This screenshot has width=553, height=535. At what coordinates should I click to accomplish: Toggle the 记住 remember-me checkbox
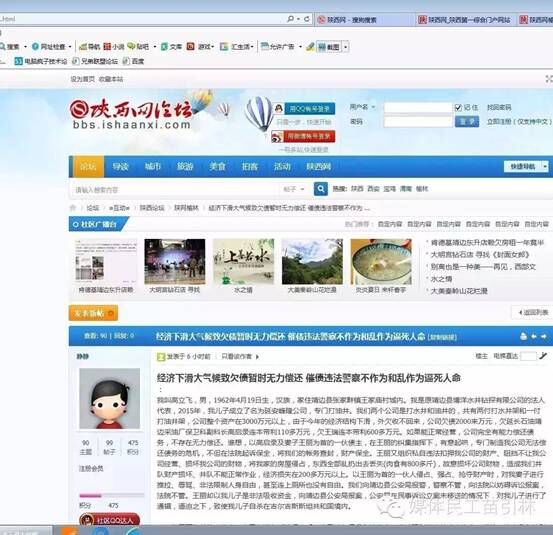click(x=458, y=108)
